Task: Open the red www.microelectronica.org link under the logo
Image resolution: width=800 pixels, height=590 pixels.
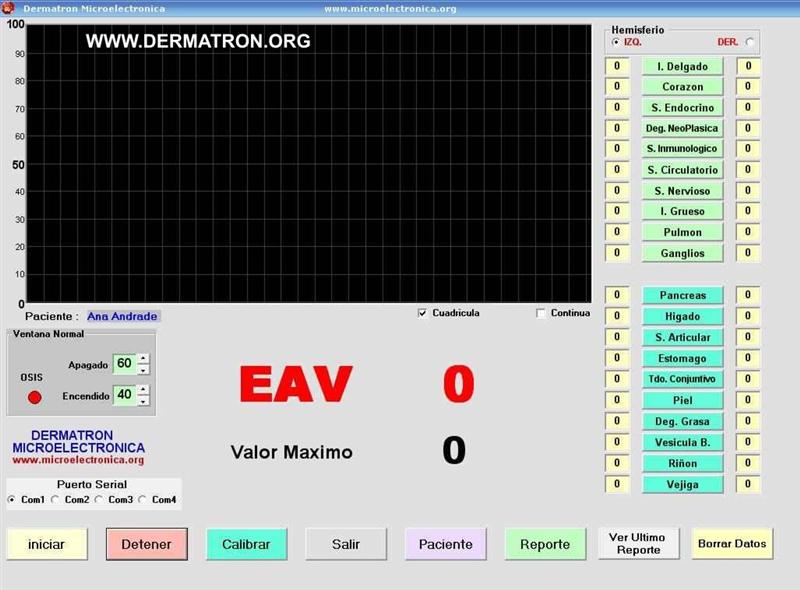Action: (79, 460)
